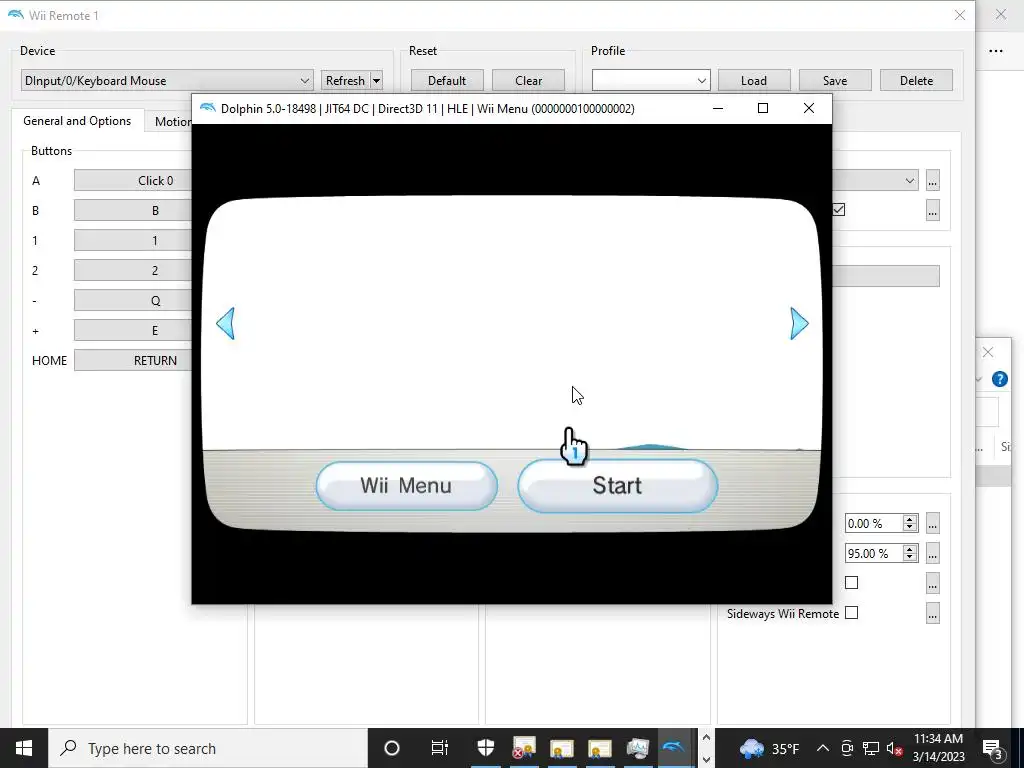Decrease the 0.00 % spinner value

(910, 527)
